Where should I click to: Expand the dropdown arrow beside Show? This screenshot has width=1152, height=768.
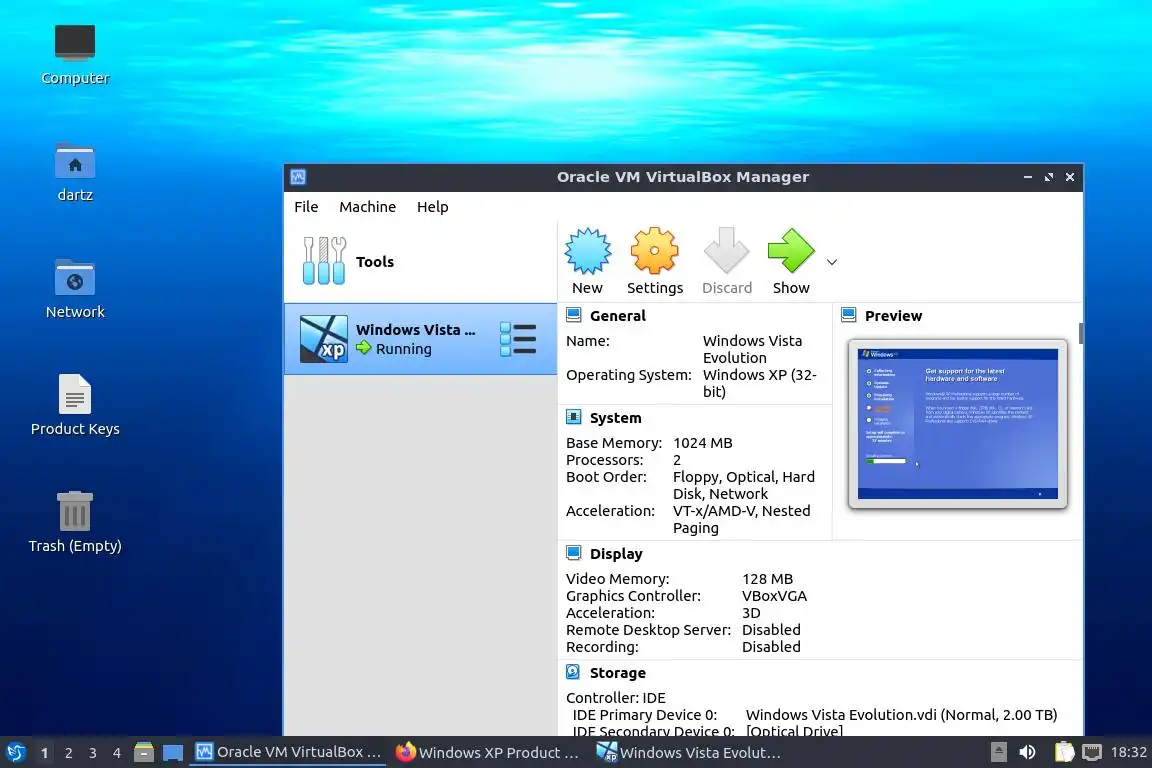click(x=832, y=262)
